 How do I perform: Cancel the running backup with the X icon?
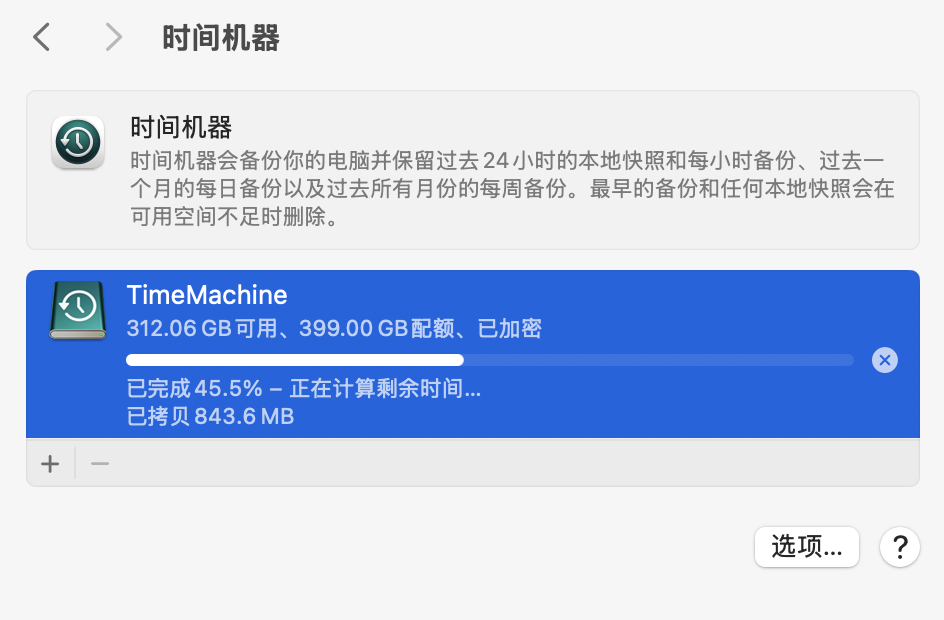884,360
